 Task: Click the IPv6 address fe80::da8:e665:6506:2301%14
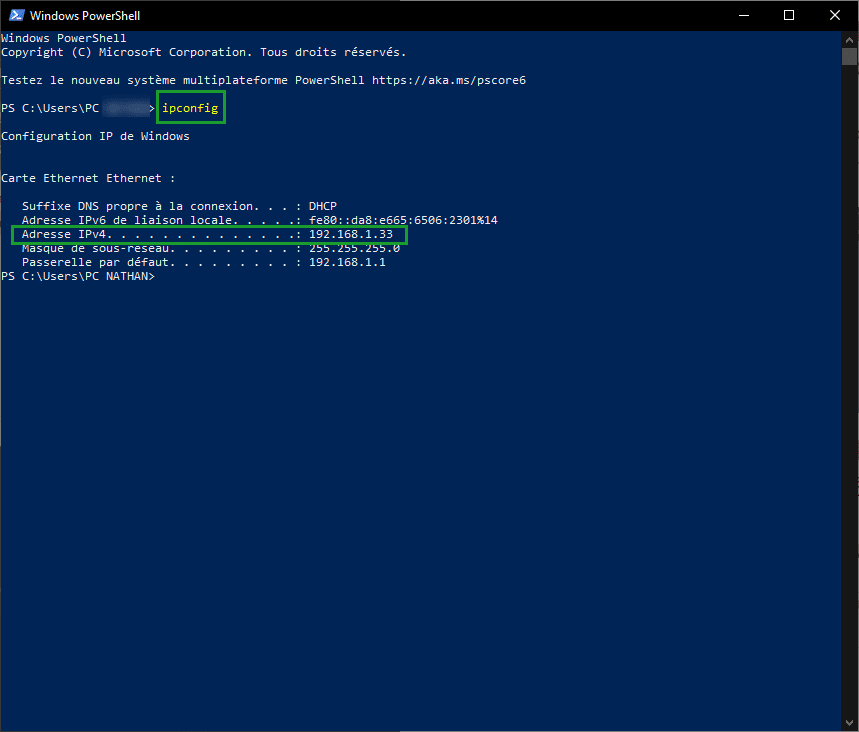[403, 220]
